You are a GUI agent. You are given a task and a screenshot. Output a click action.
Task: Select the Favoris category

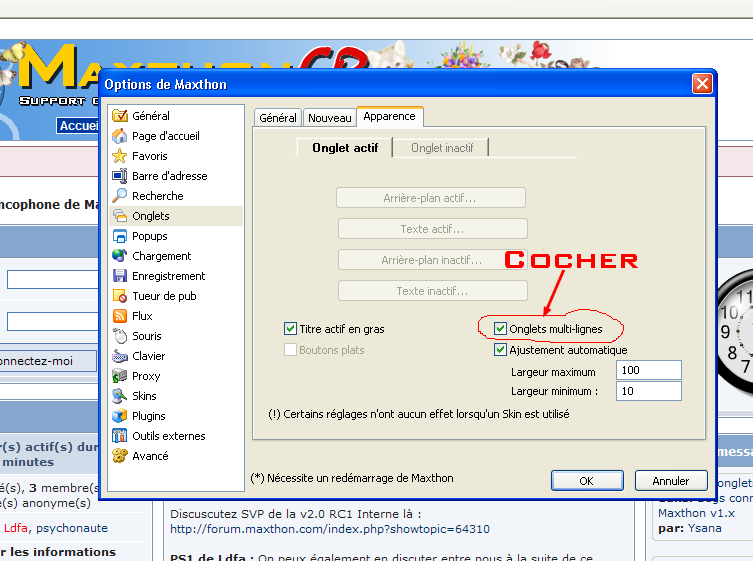(x=150, y=156)
